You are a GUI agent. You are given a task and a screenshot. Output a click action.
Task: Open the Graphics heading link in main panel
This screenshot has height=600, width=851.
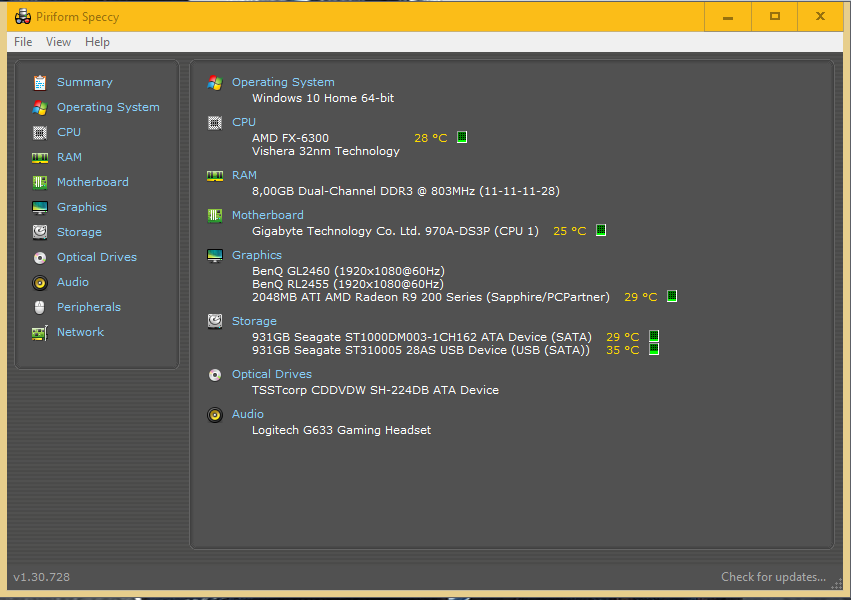(257, 255)
